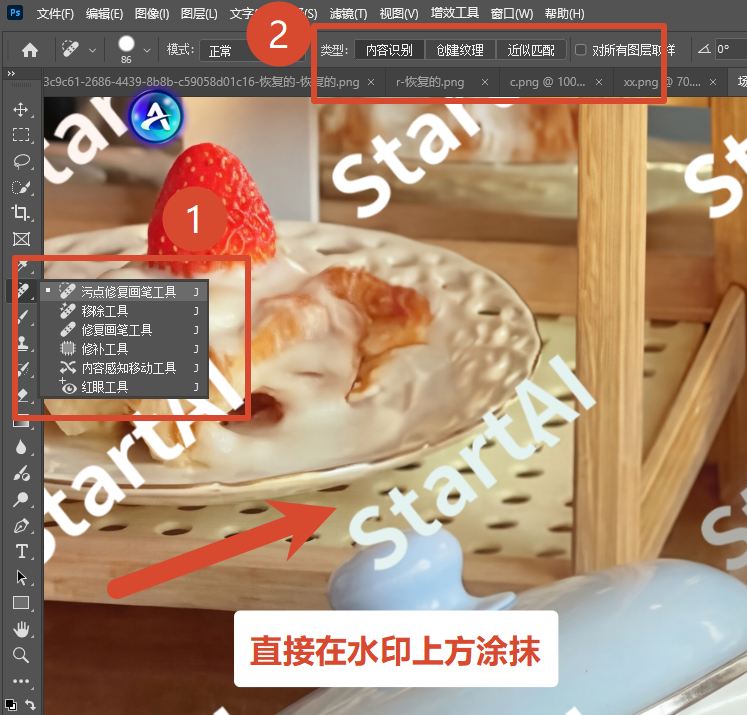
Task: Choose 近似匹配 type option
Action: 531,50
